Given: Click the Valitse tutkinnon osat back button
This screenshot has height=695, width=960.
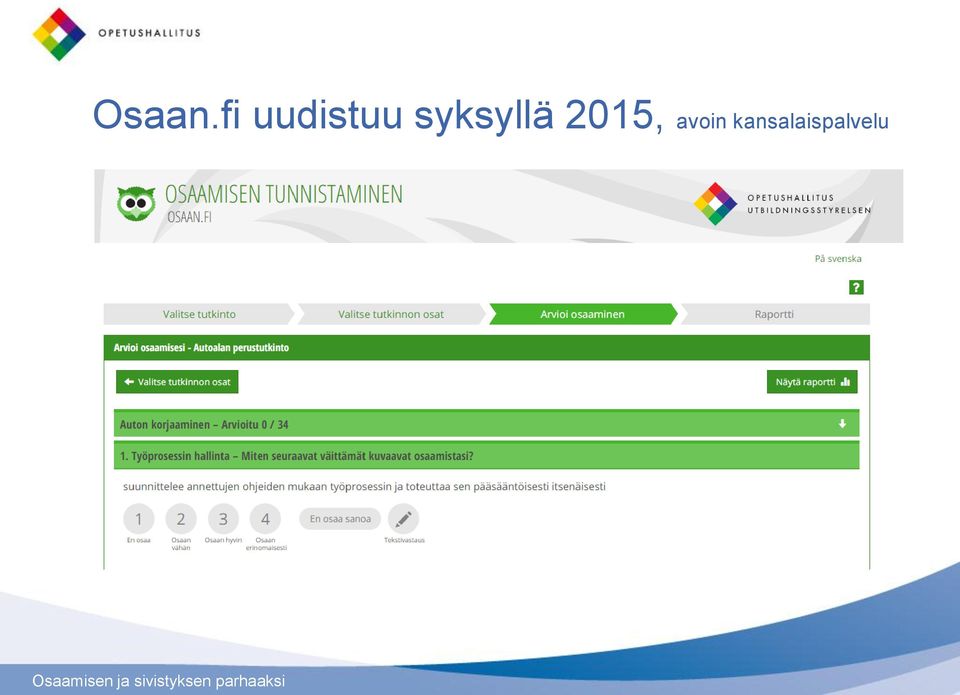Looking at the screenshot, I should click(x=177, y=381).
